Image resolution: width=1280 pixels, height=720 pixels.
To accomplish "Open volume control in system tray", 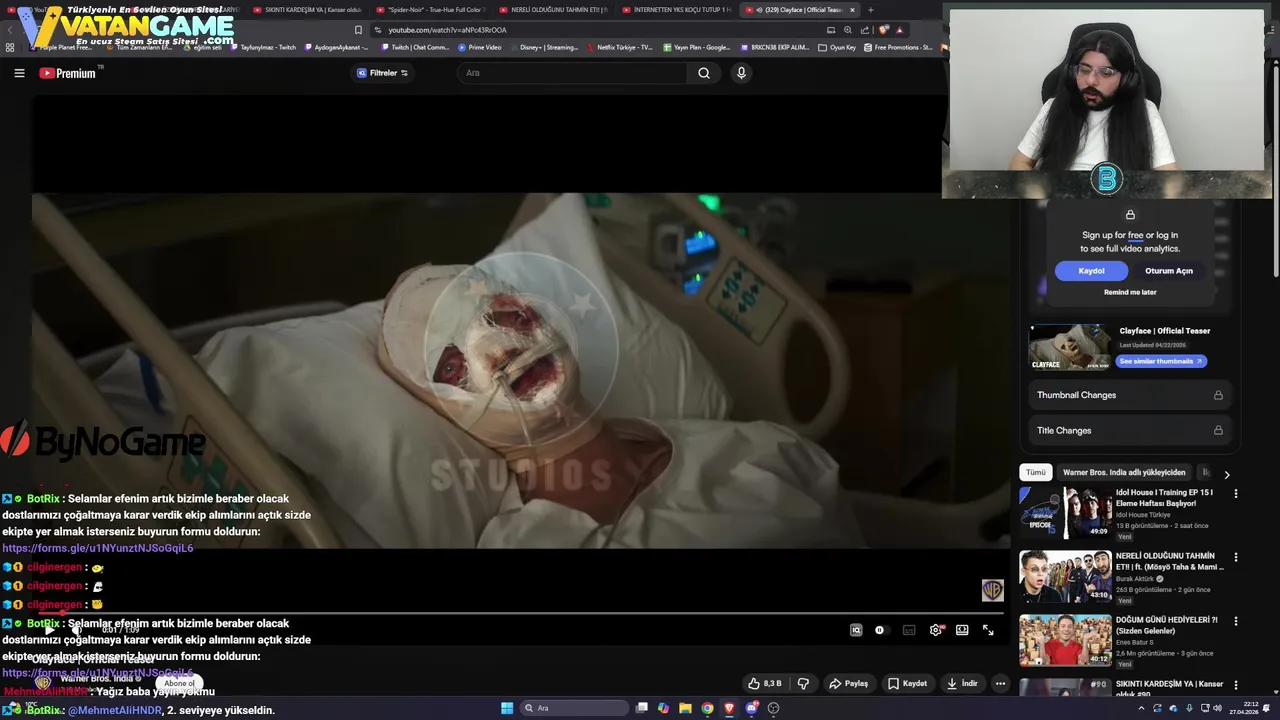I will 1217,708.
